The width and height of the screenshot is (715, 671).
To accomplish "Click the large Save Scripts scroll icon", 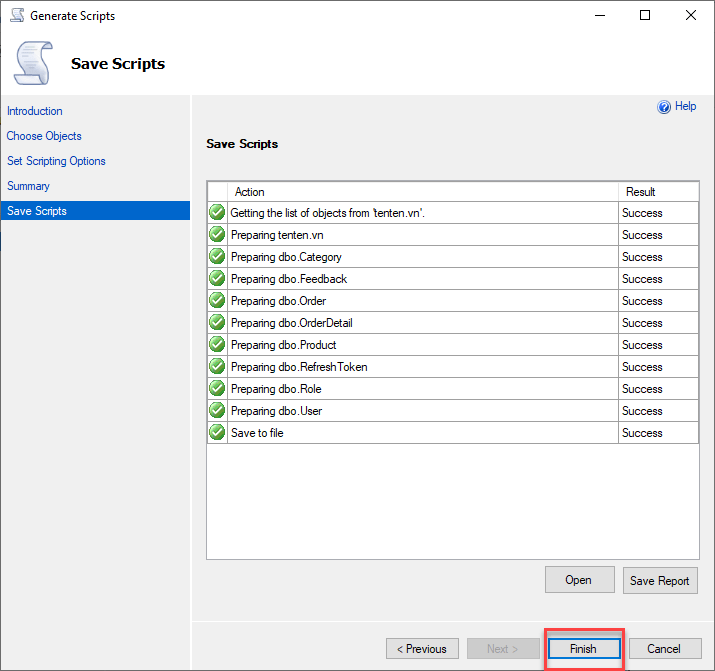I will coord(33,63).
